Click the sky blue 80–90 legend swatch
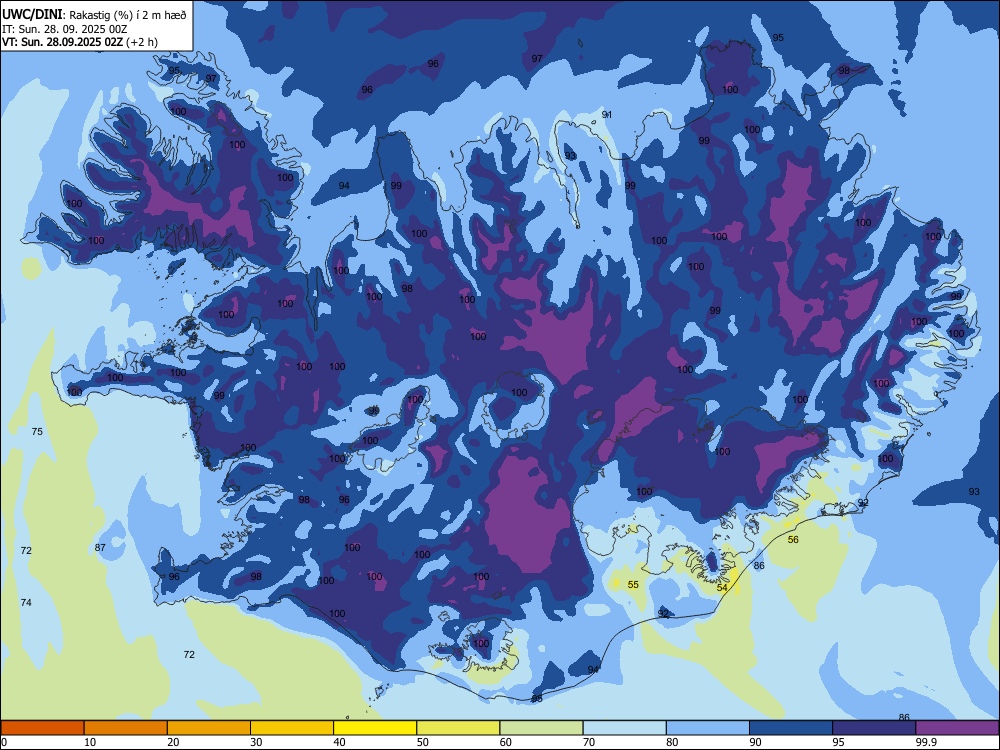 pos(708,728)
